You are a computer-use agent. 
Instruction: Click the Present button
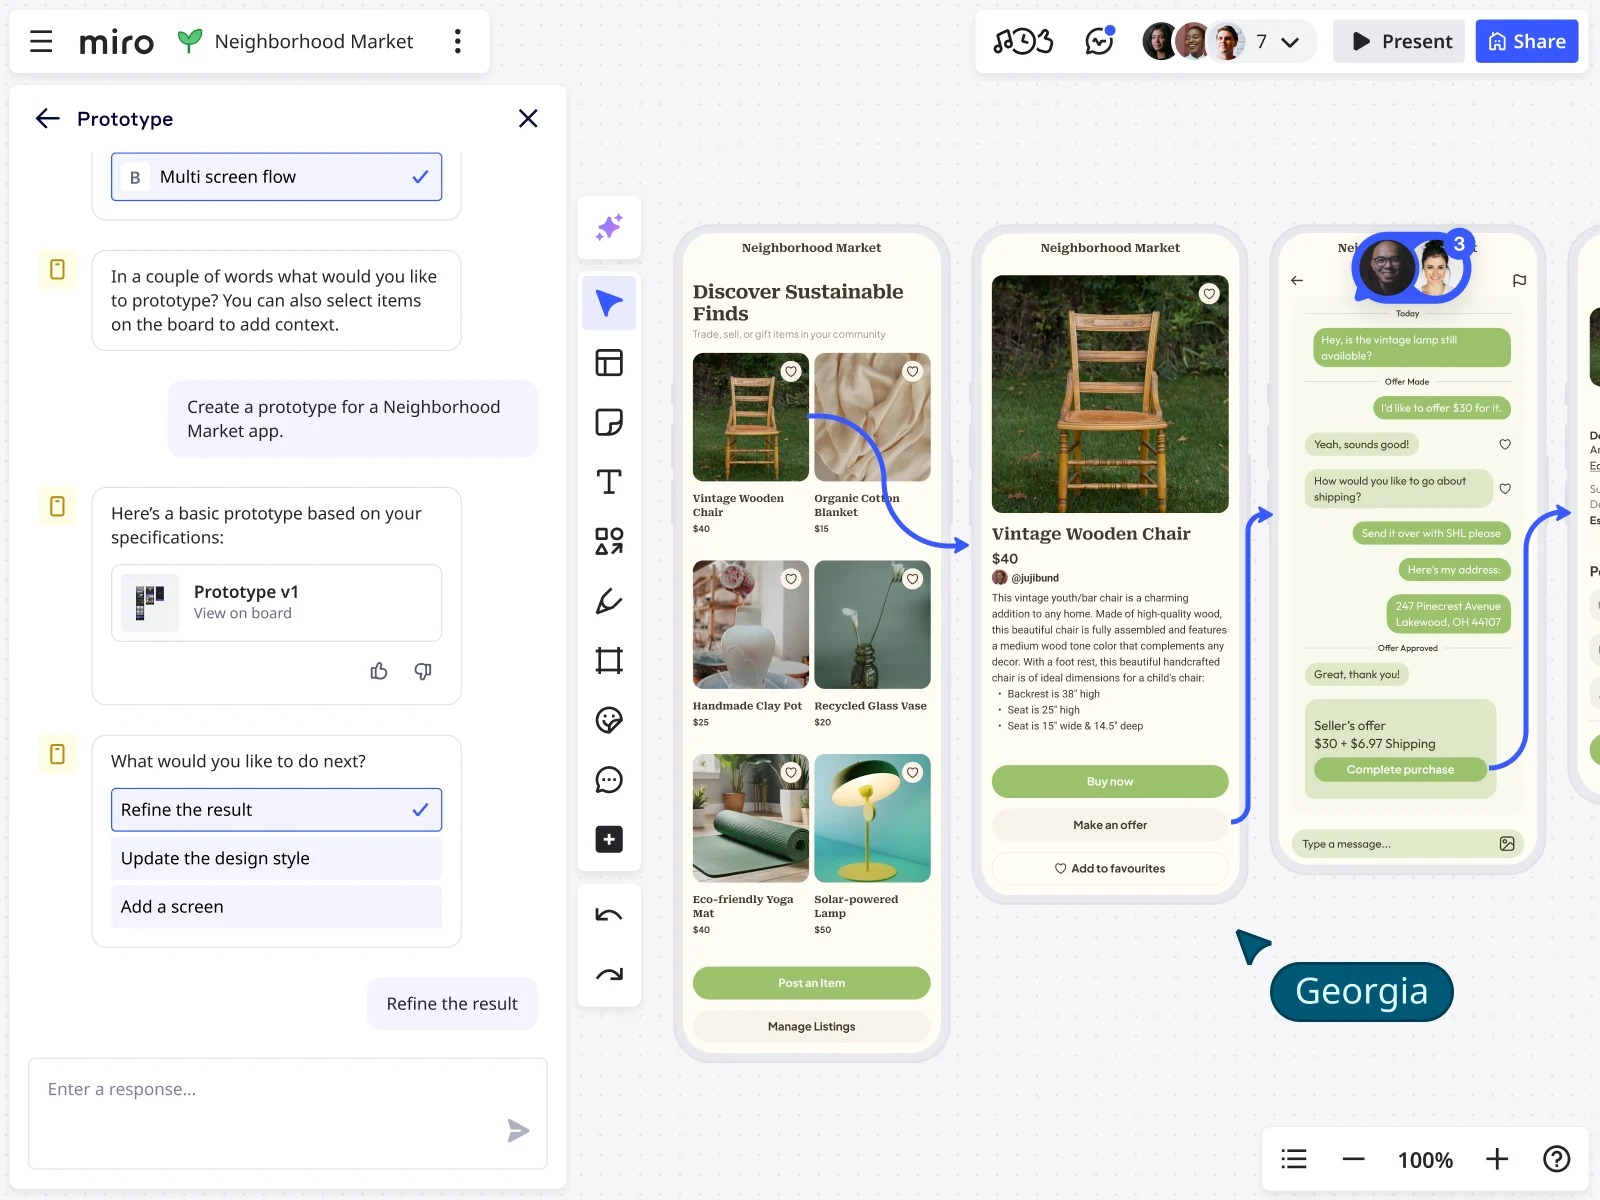[x=1399, y=41]
